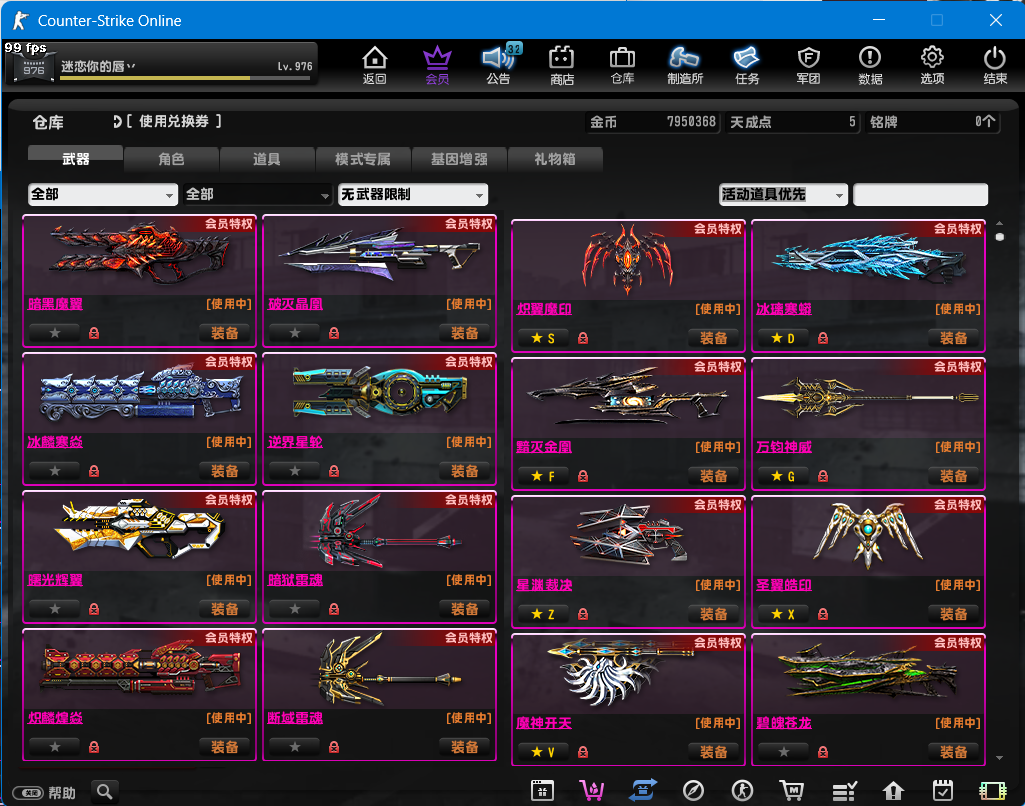Toggle favorite star on 碧魄苍龙
1025x806 pixels.
(x=783, y=752)
